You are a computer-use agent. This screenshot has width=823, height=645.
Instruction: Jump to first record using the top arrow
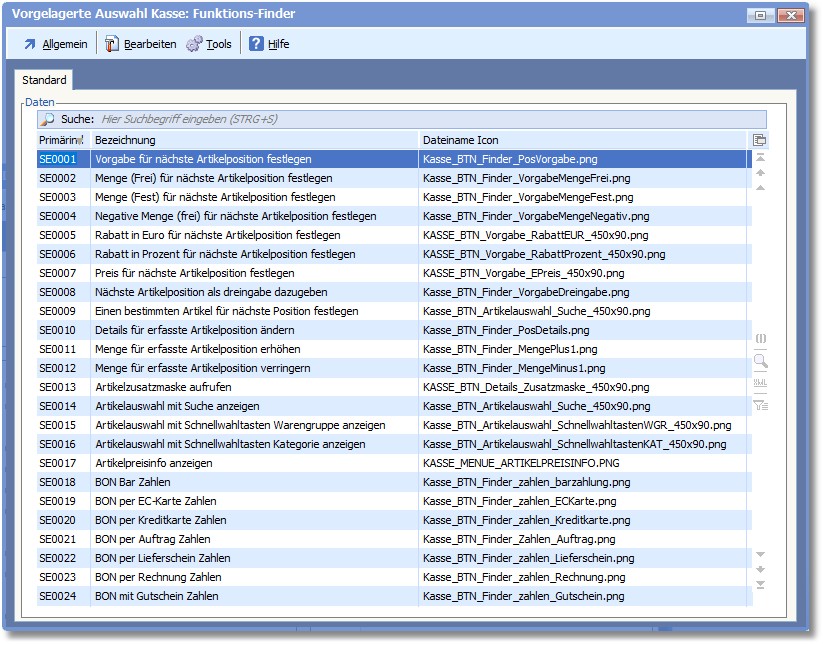point(760,158)
